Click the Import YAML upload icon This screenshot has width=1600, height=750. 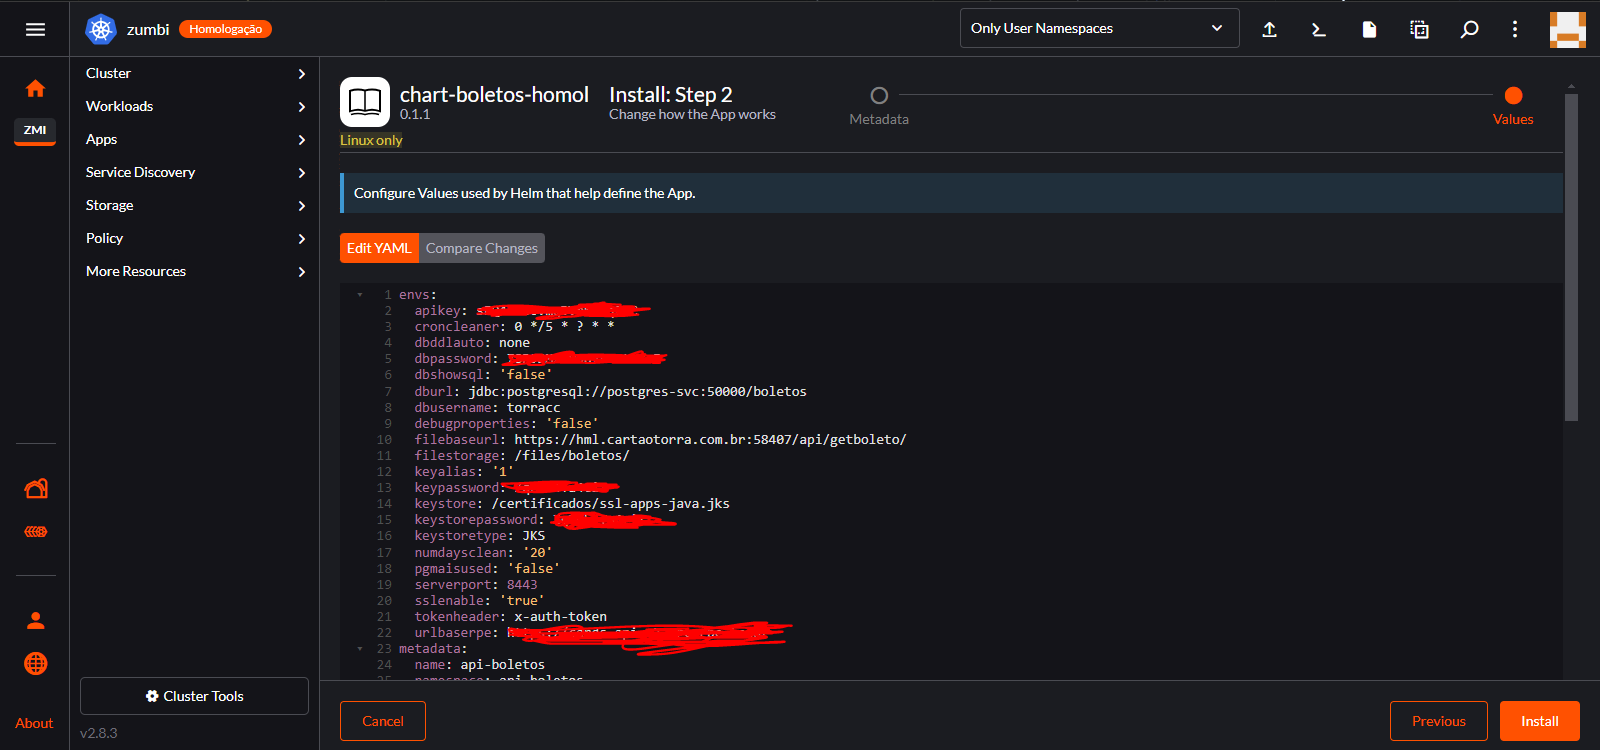click(x=1269, y=29)
